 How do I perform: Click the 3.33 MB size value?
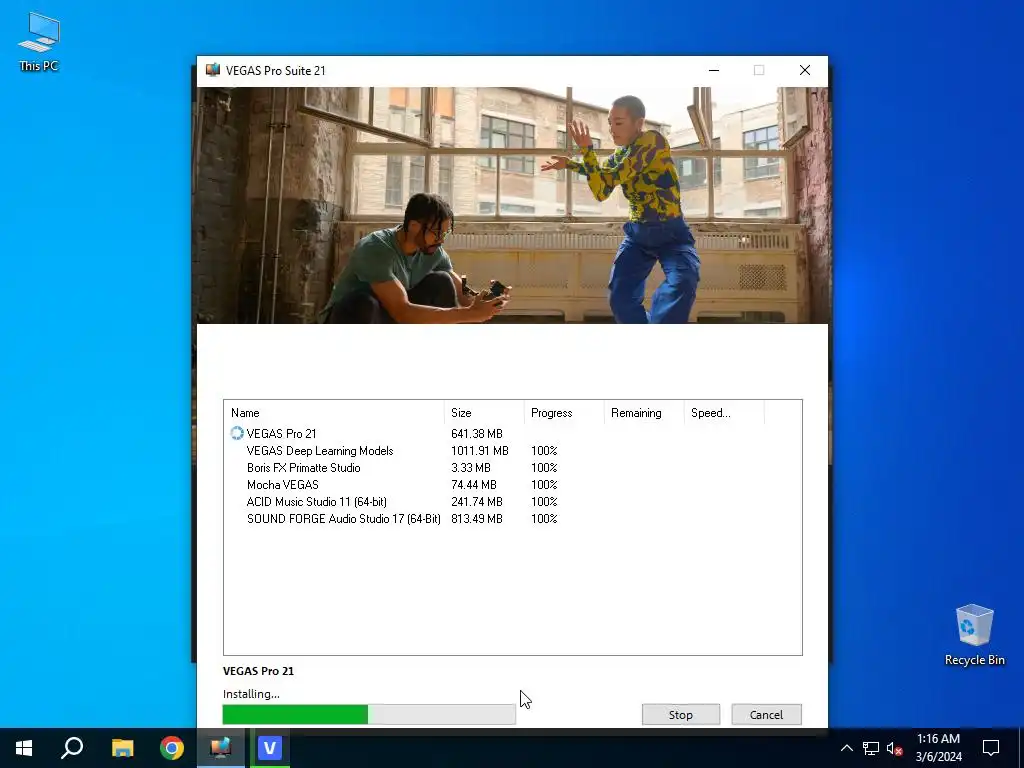coord(470,468)
